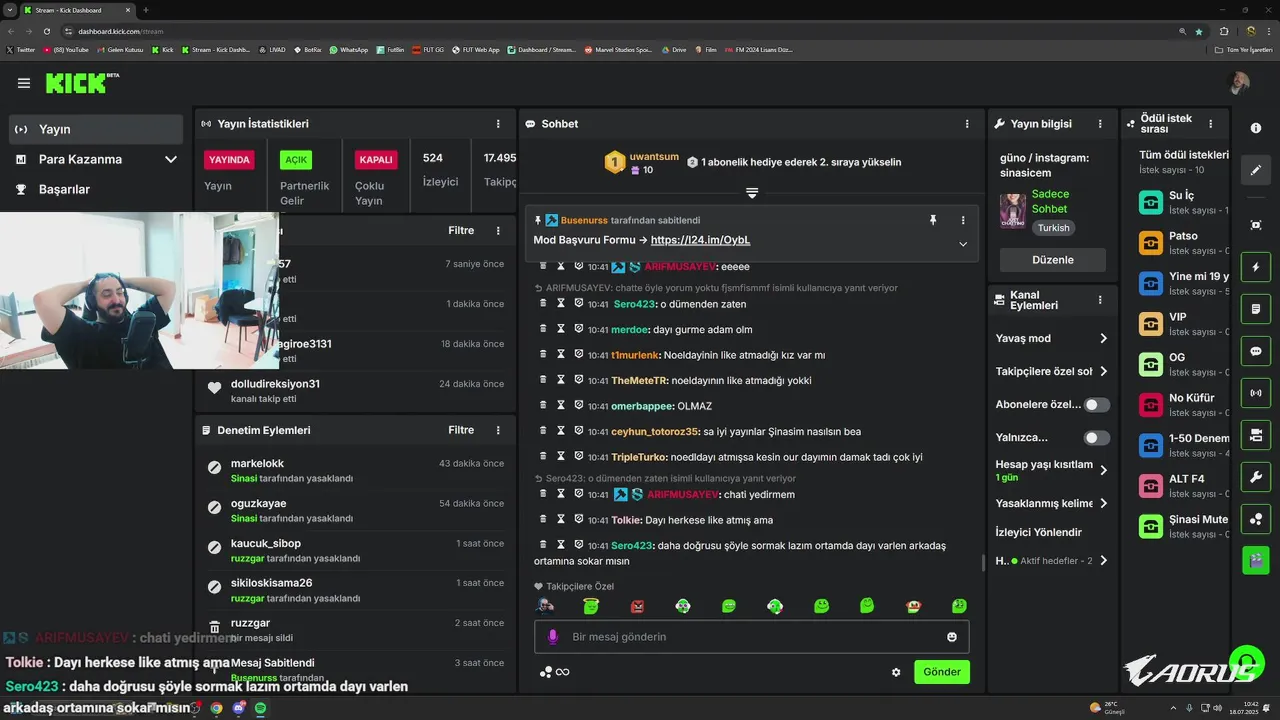Screen dimensions: 1280x720
Task: Open the lightning bolt quick actions icon
Action: [1256, 268]
